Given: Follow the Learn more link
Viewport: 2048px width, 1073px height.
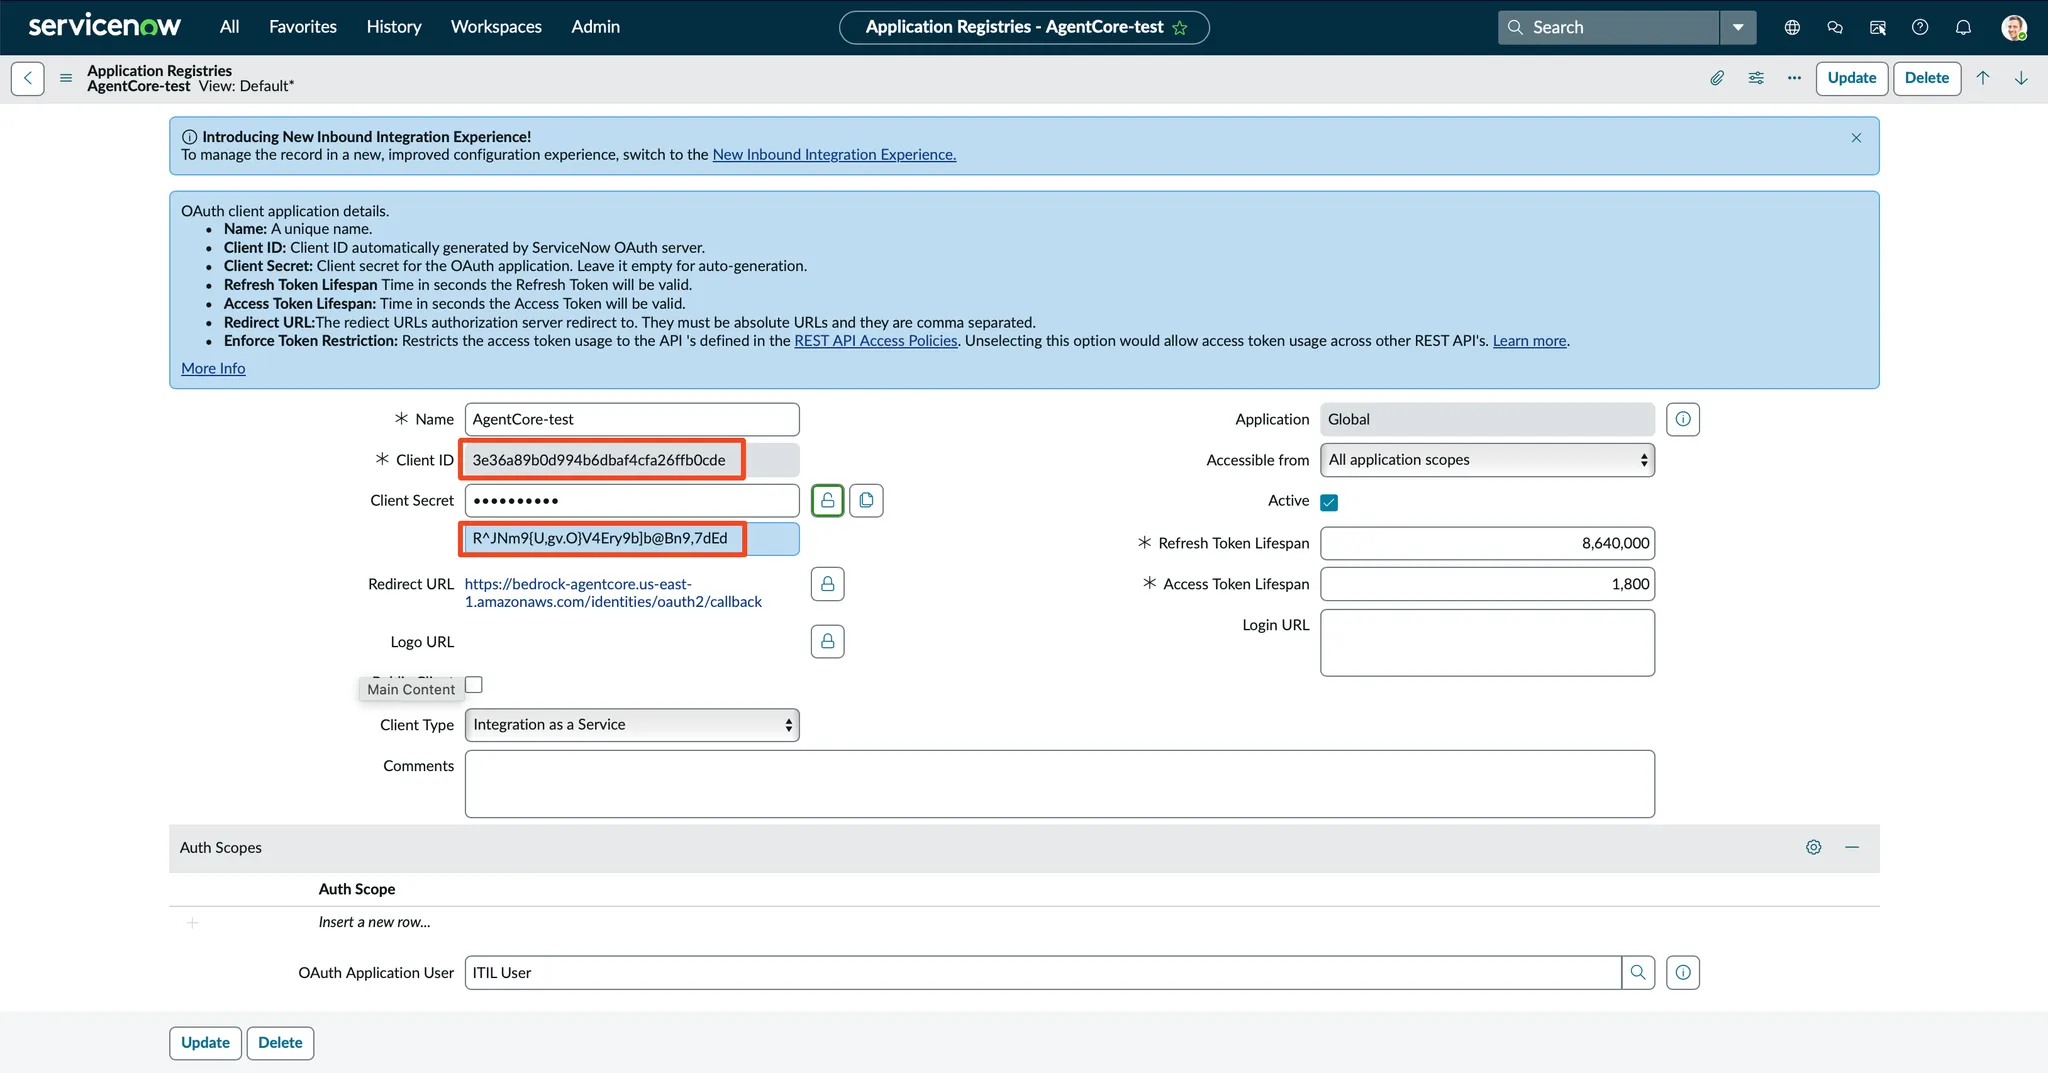Looking at the screenshot, I should (1530, 341).
